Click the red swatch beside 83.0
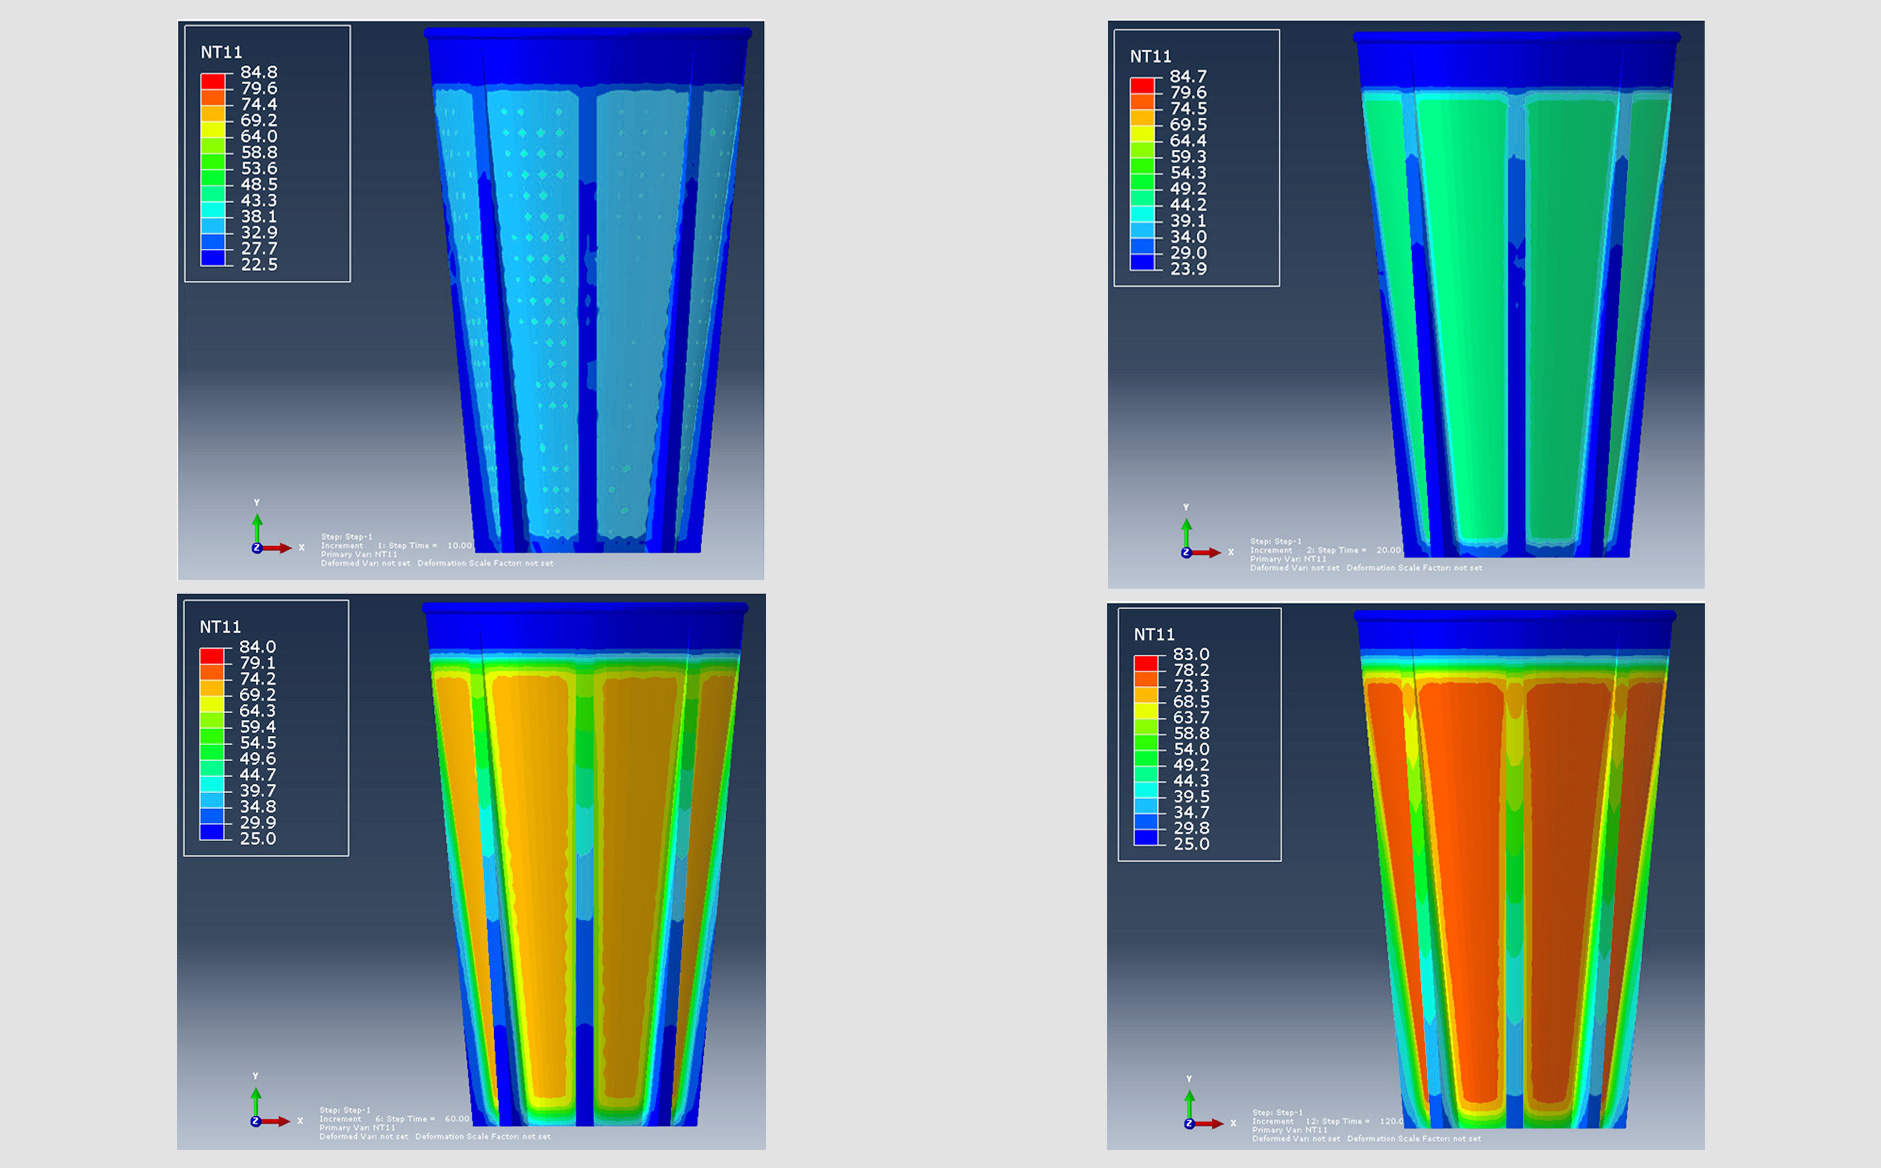The width and height of the screenshot is (1881, 1168). coord(1146,663)
